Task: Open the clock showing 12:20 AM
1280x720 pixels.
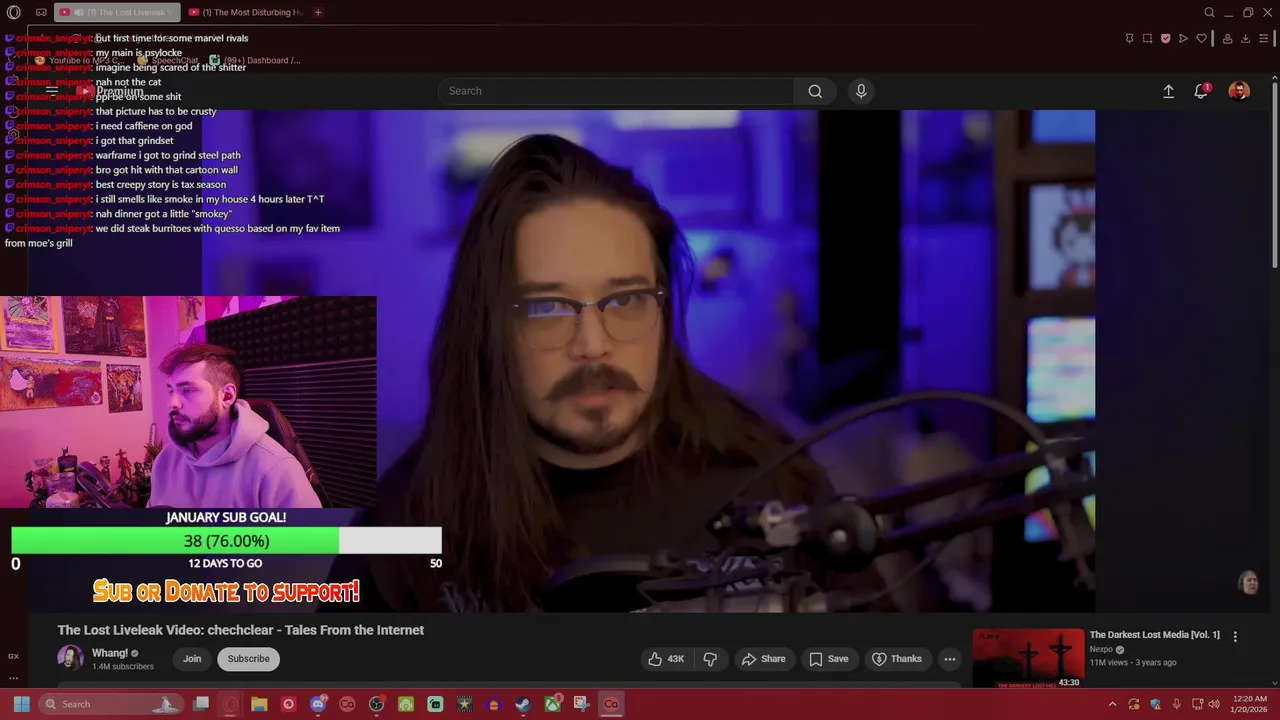Action: pyautogui.click(x=1250, y=704)
